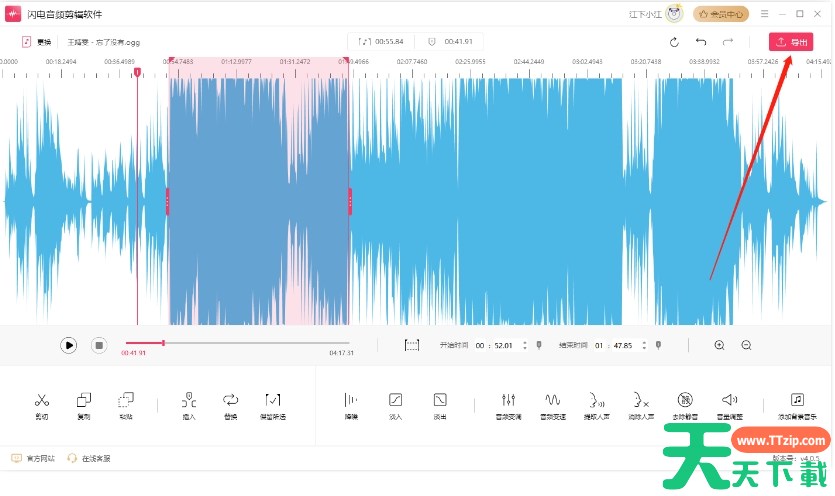The image size is (835, 496).
Task: Click the Replace (替换) icon
Action: pyautogui.click(x=231, y=400)
